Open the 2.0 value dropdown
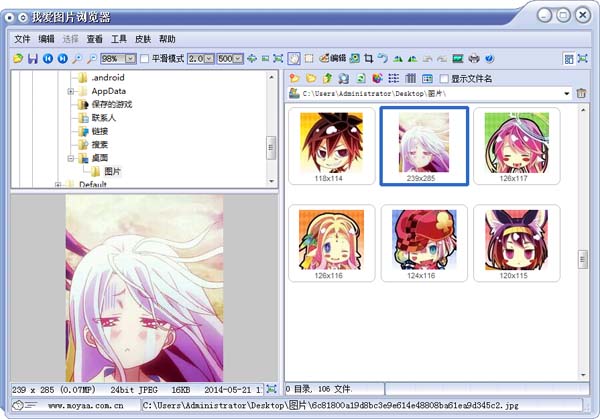 click(209, 59)
